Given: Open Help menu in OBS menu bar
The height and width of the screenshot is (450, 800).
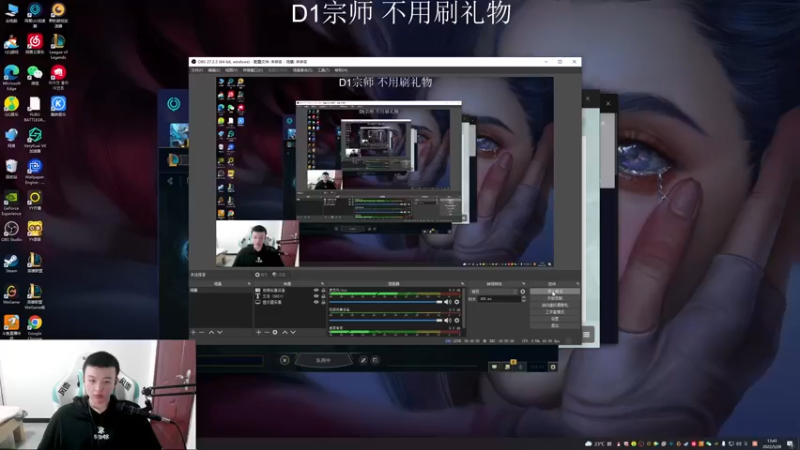Looking at the screenshot, I should [341, 70].
